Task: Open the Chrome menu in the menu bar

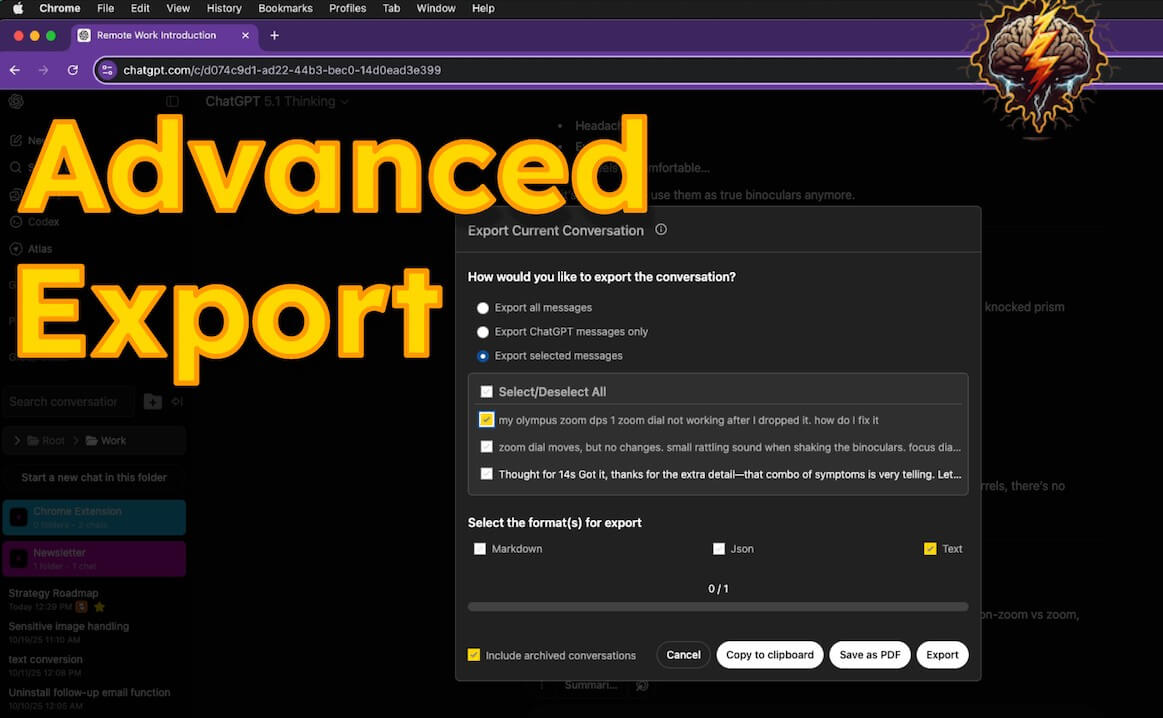Action: click(59, 8)
